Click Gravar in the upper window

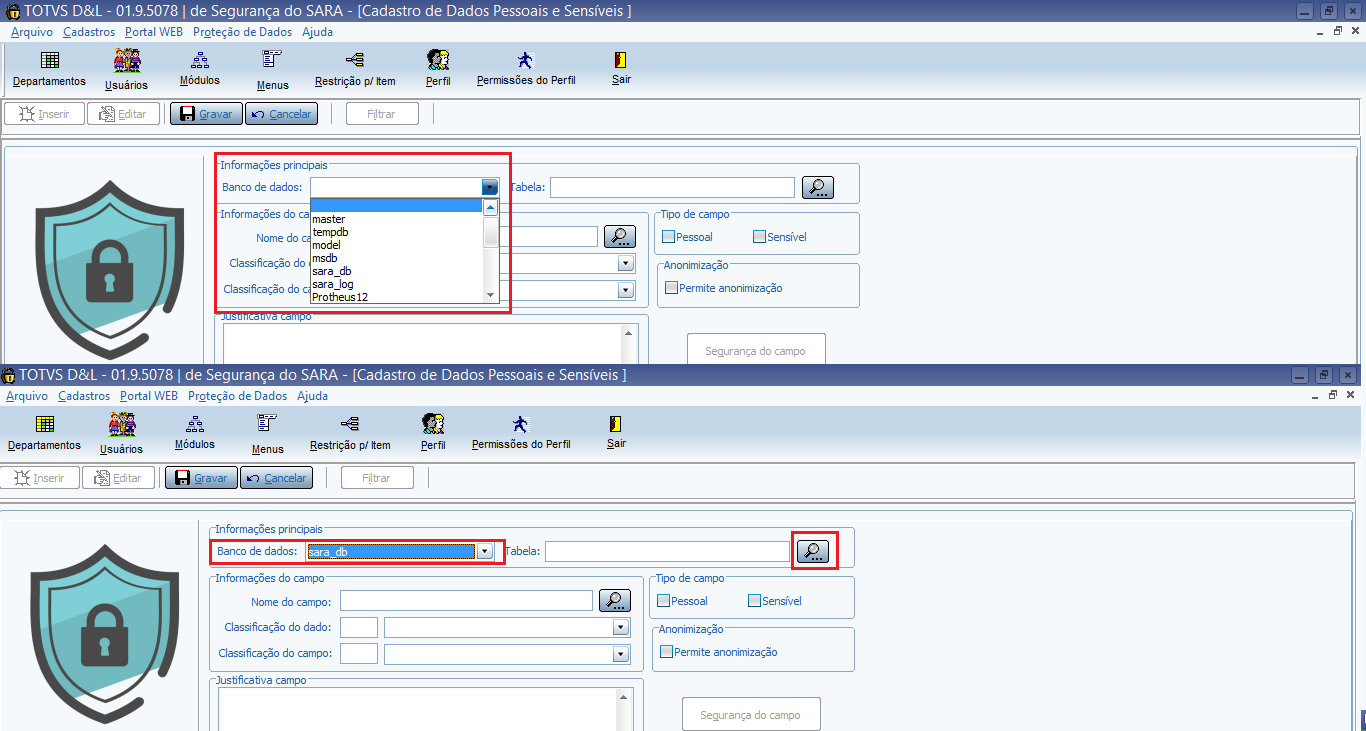(x=206, y=114)
